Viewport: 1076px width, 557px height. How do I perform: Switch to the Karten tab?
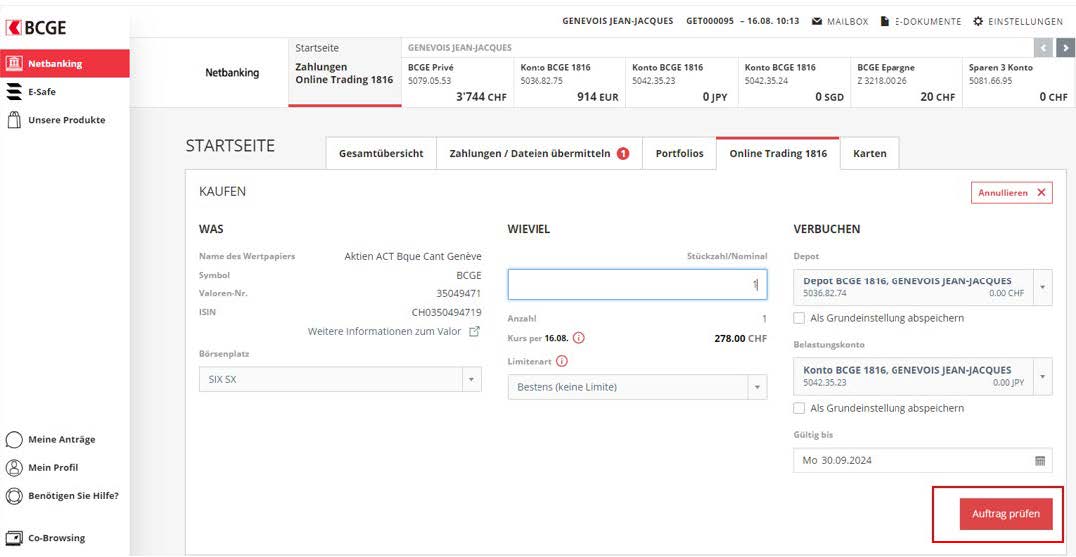coord(869,154)
